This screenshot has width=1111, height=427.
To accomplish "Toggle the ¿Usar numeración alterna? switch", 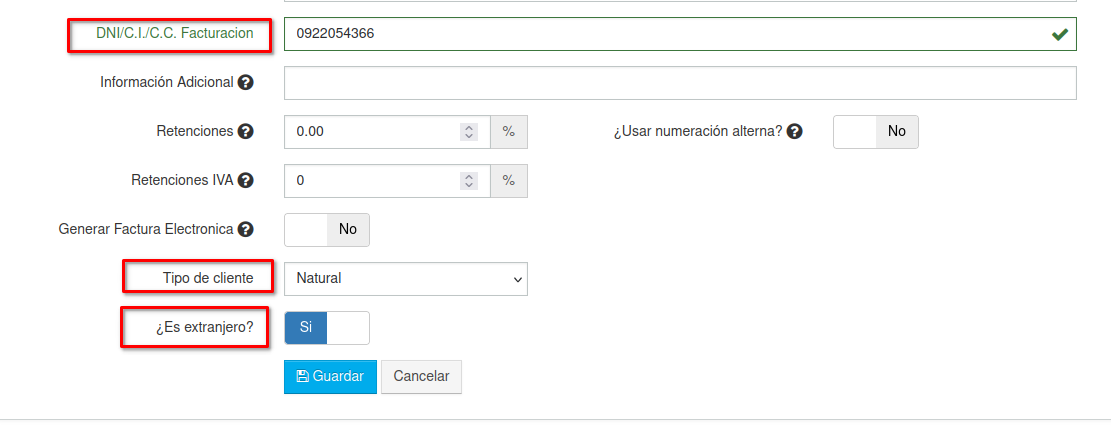I will click(875, 132).
